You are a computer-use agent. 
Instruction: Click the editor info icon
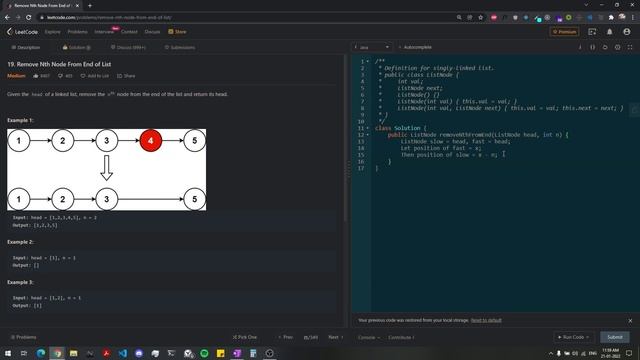(x=580, y=47)
